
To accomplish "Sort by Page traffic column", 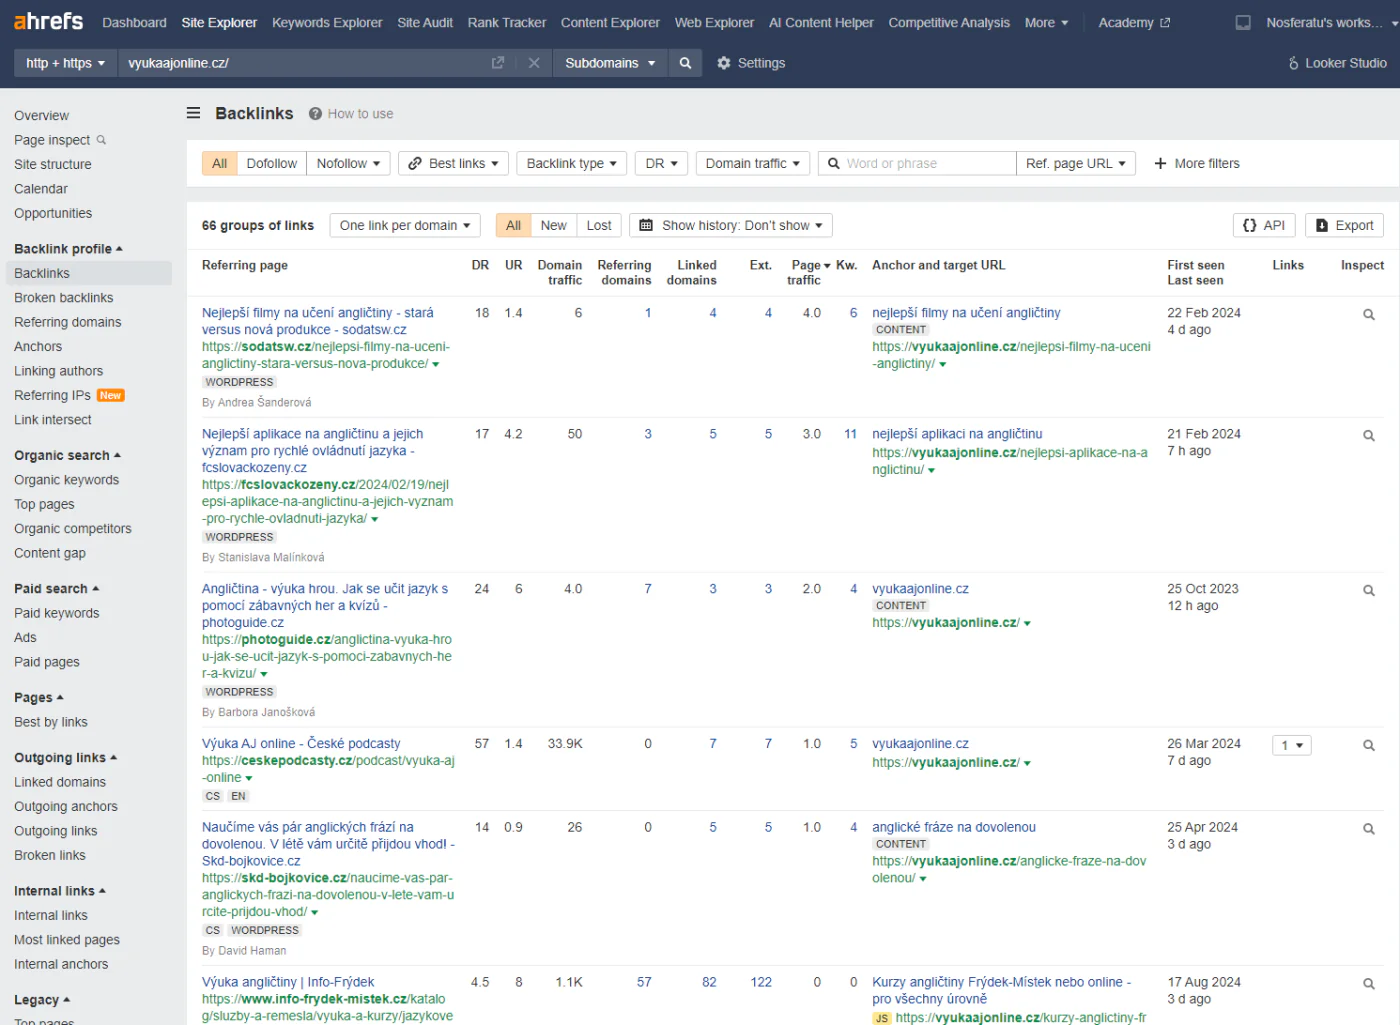I will click(808, 272).
